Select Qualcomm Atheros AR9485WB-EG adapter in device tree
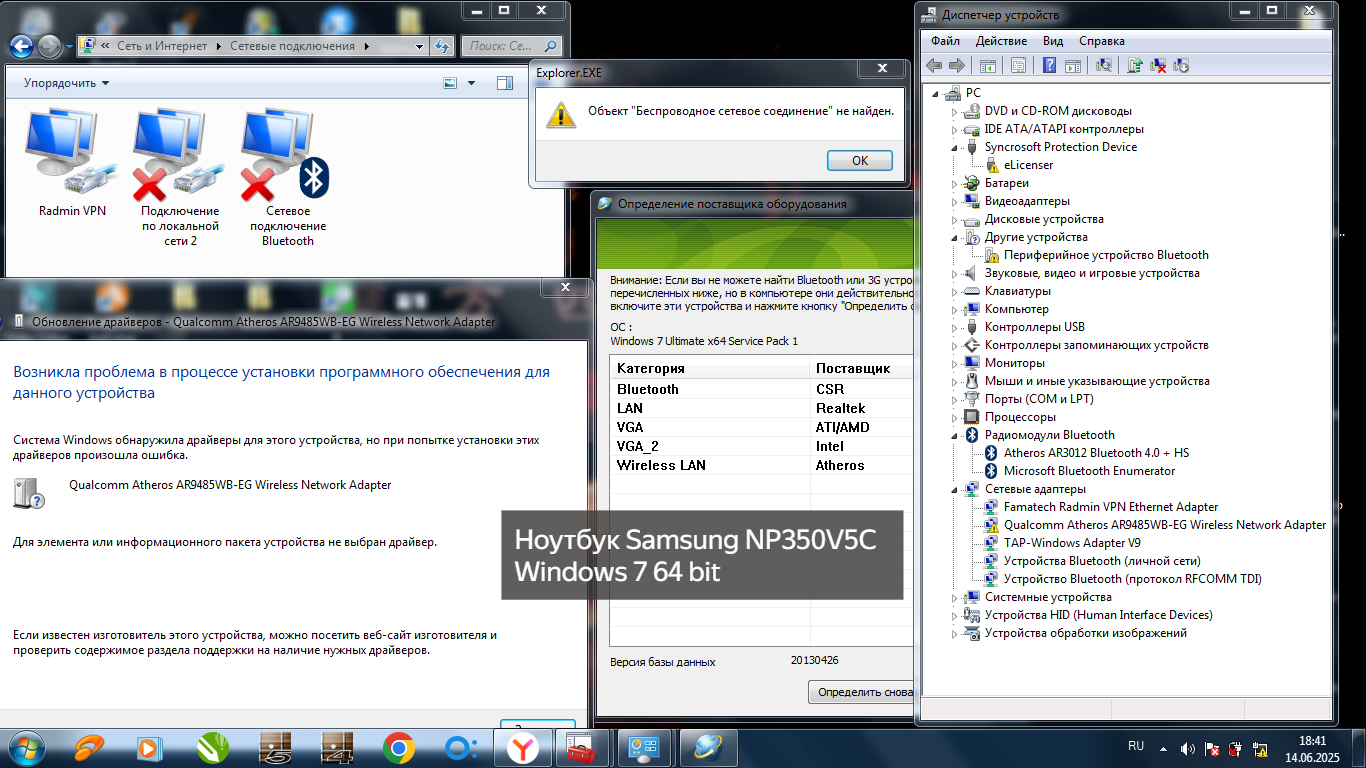The height and width of the screenshot is (768, 1366). 1165,525
